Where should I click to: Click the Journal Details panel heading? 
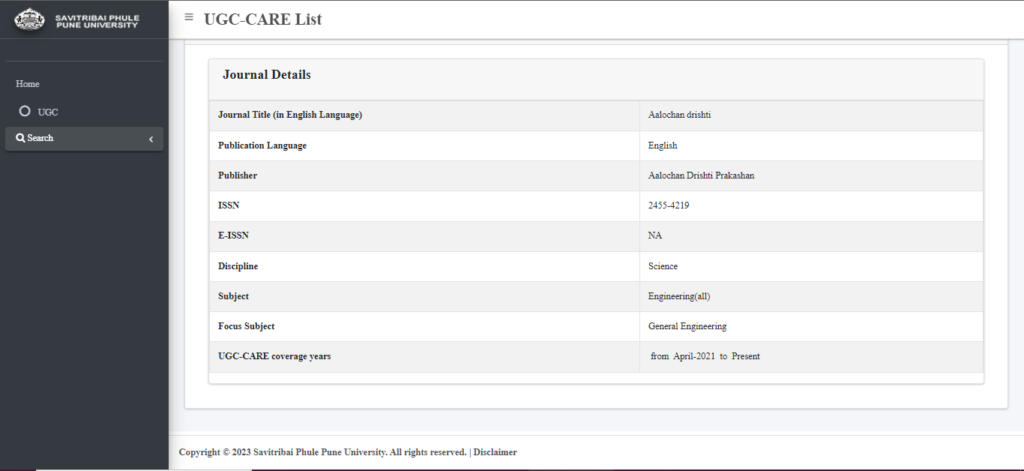click(266, 75)
